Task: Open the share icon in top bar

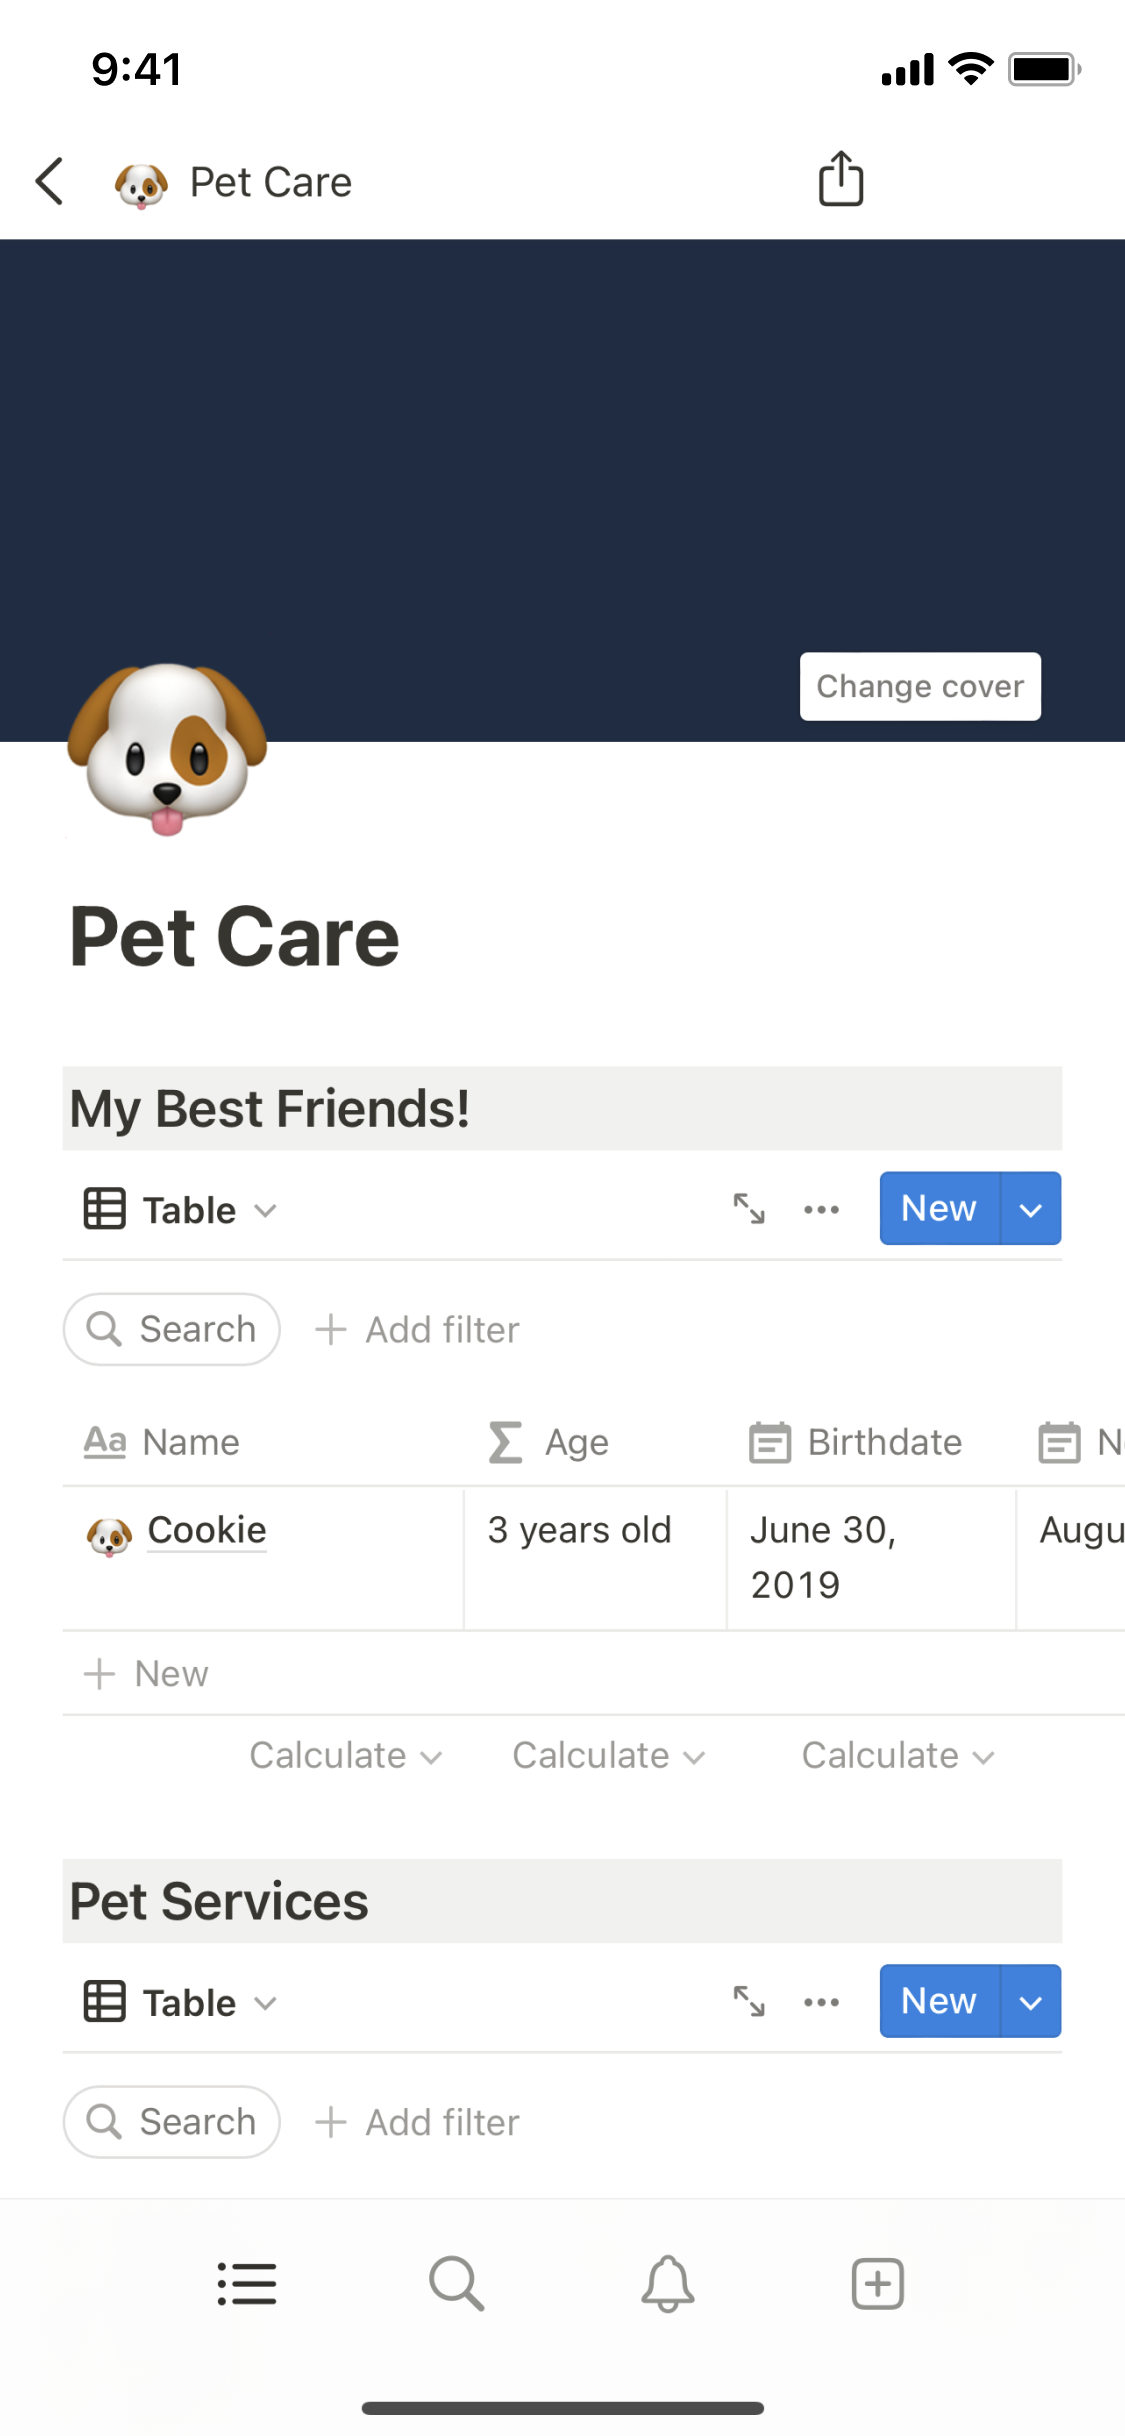Action: (840, 180)
